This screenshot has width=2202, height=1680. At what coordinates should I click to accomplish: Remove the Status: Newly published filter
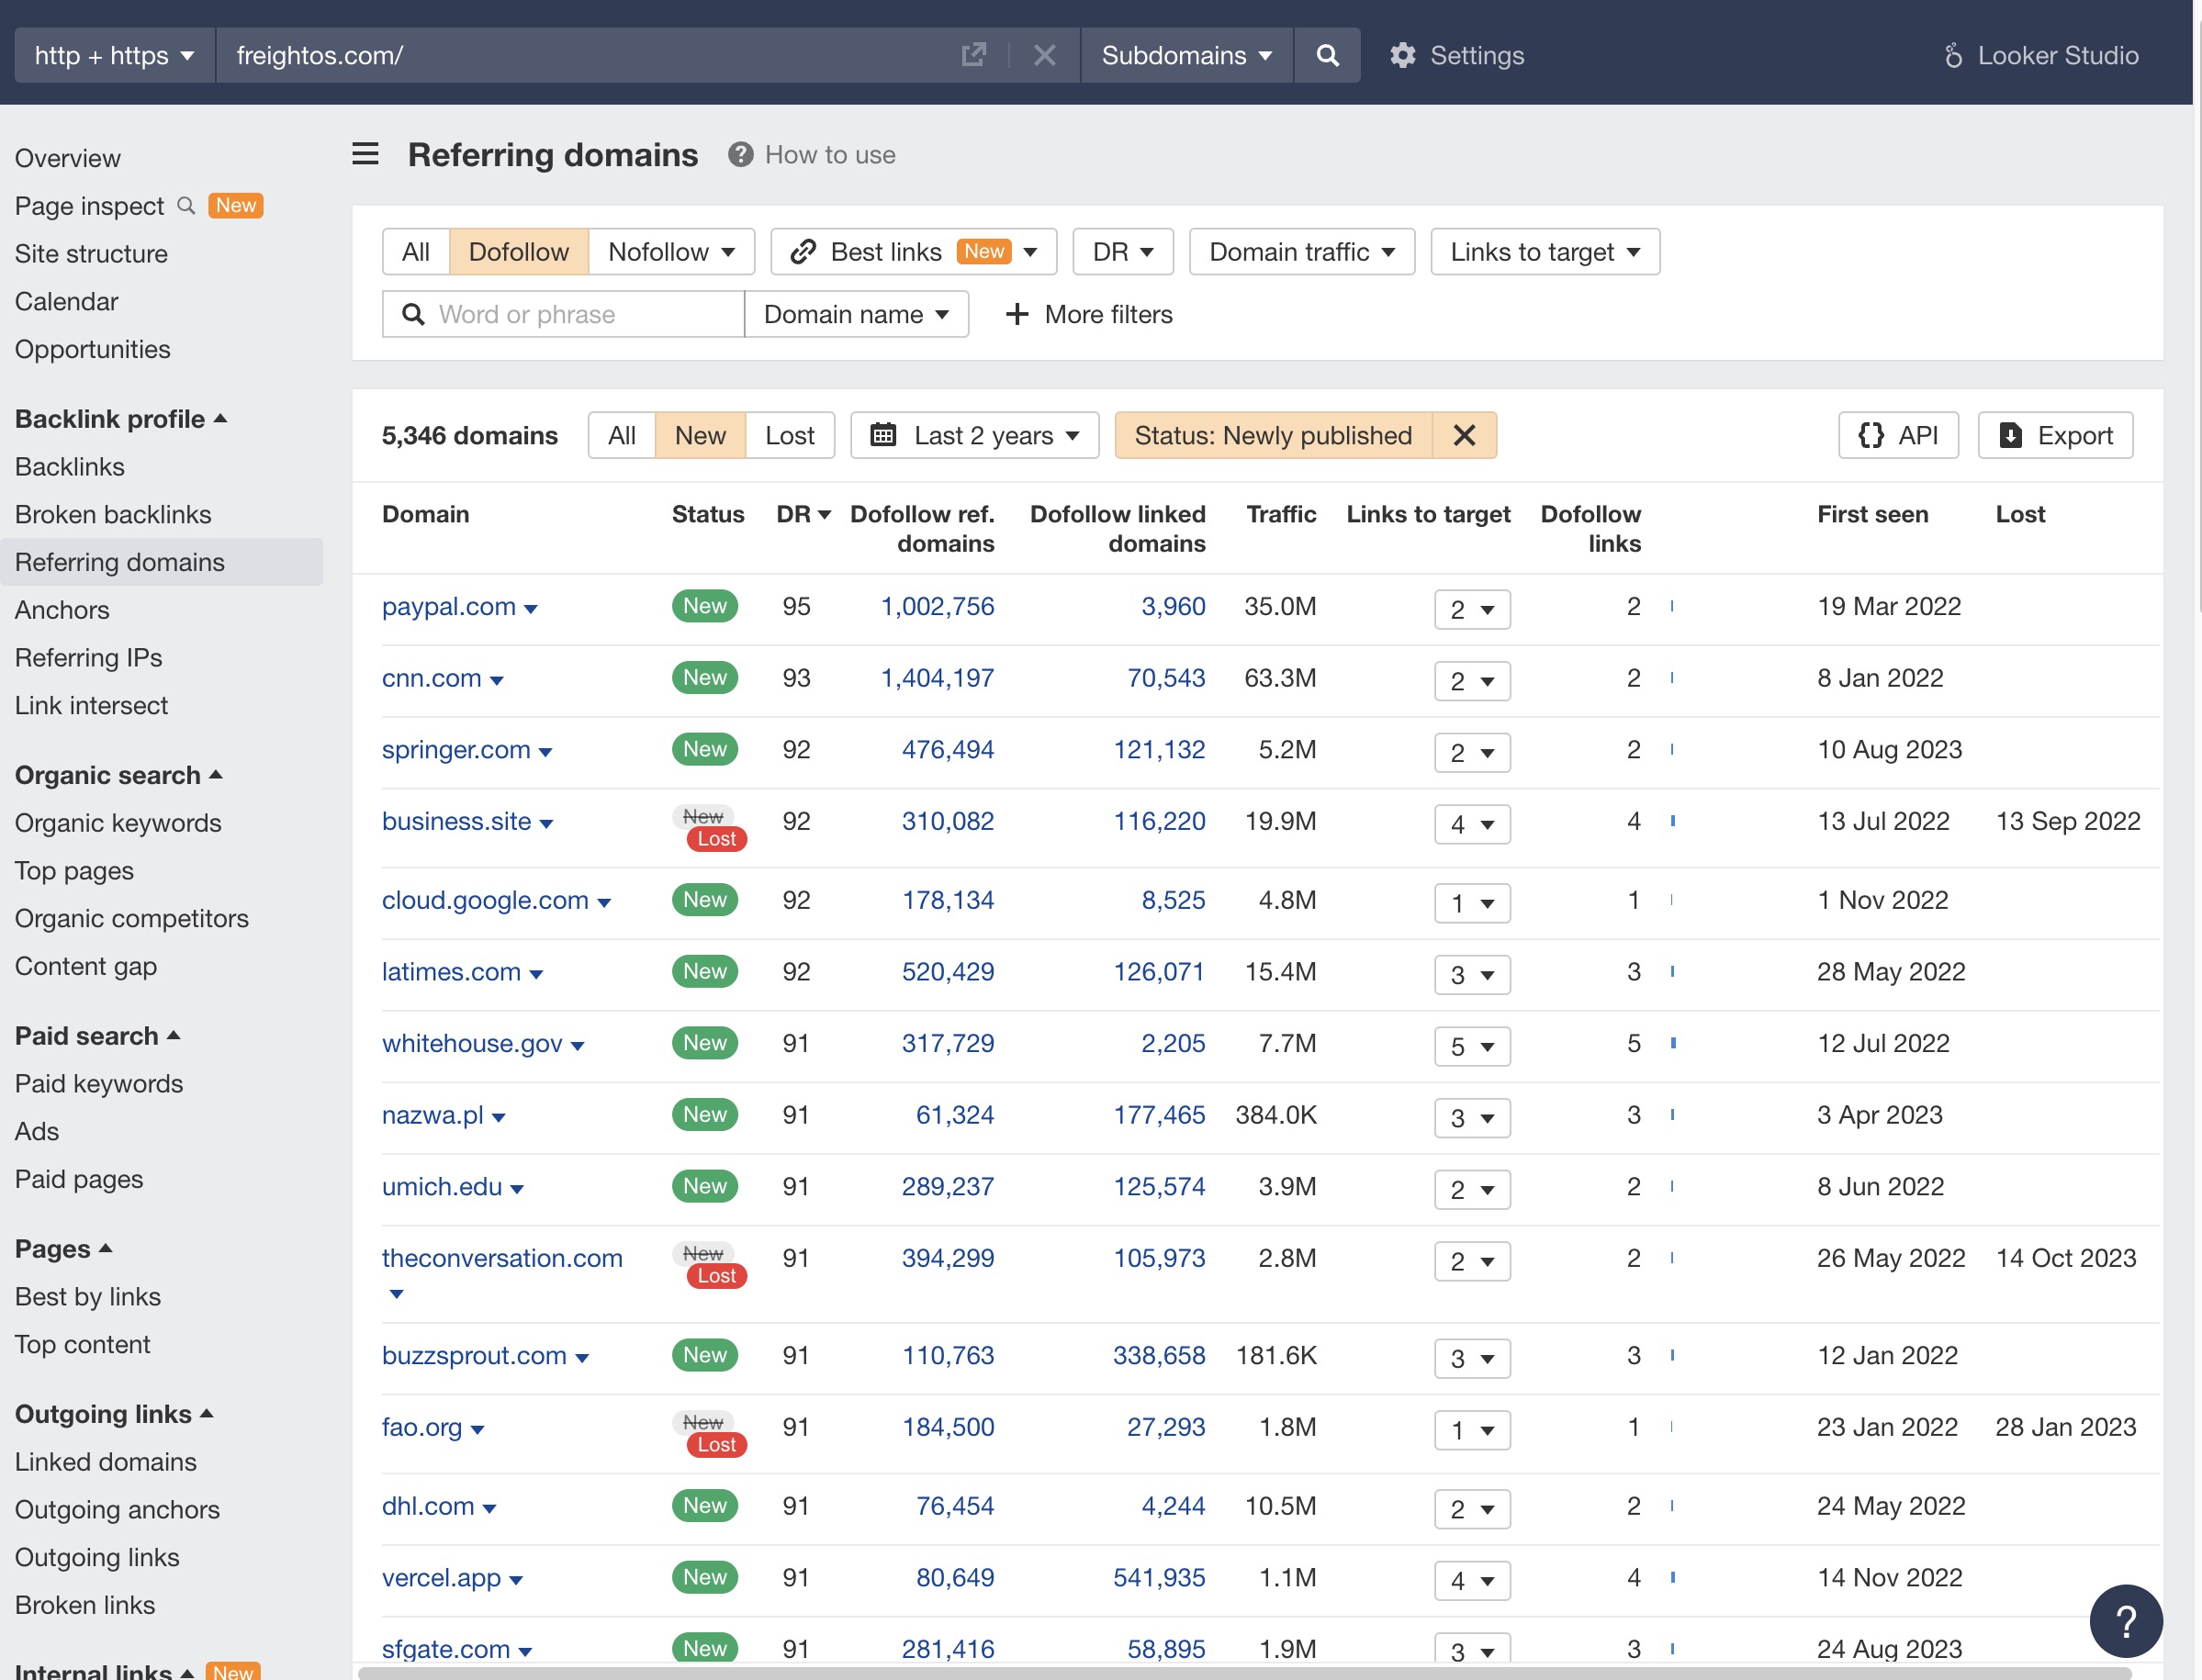click(1463, 435)
